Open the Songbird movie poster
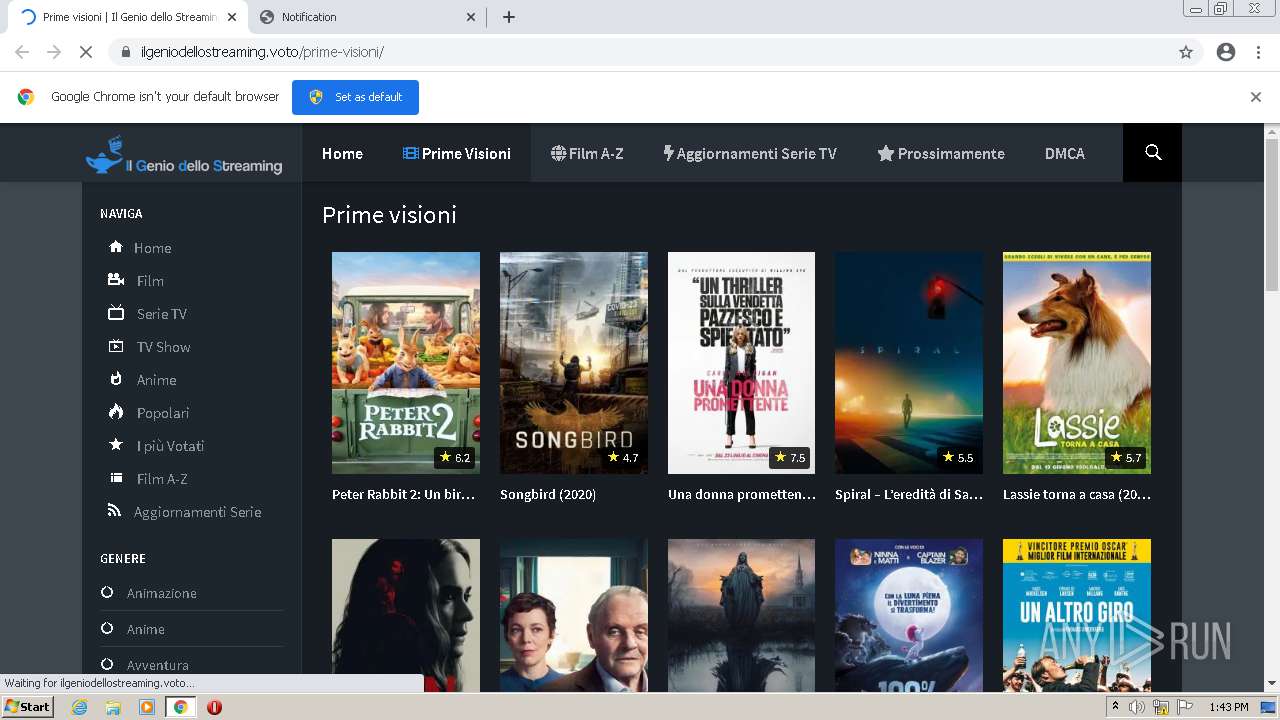 tap(574, 363)
